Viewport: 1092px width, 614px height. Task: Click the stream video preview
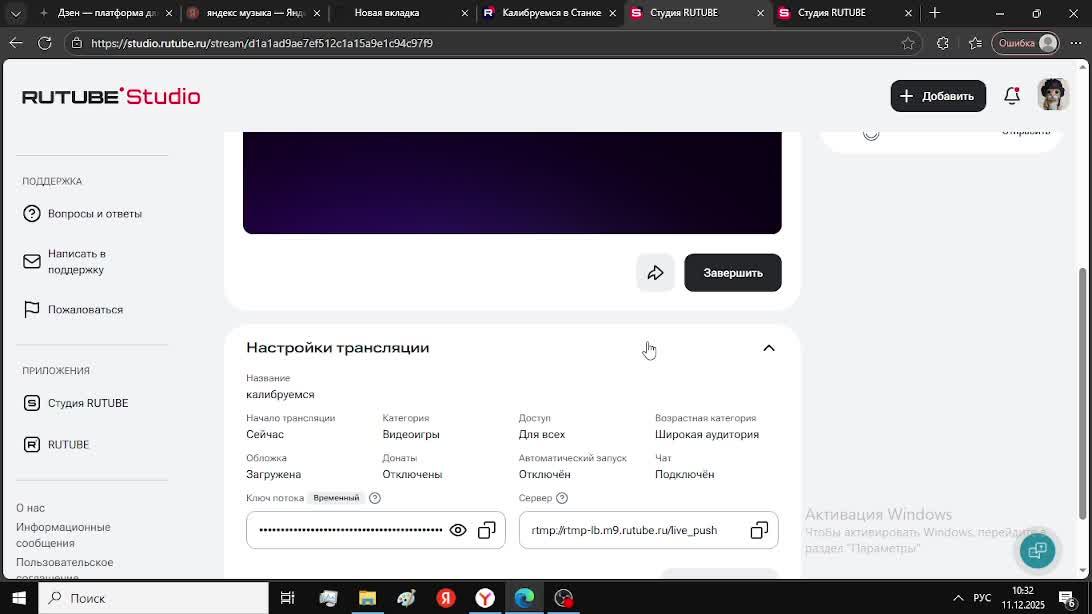pyautogui.click(x=512, y=182)
